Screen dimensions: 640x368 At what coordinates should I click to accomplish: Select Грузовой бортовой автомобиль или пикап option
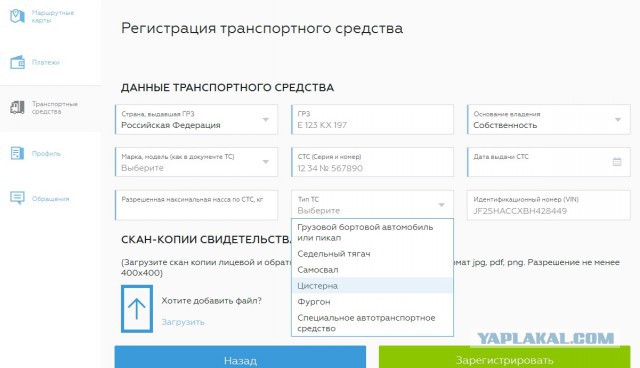pyautogui.click(x=372, y=232)
